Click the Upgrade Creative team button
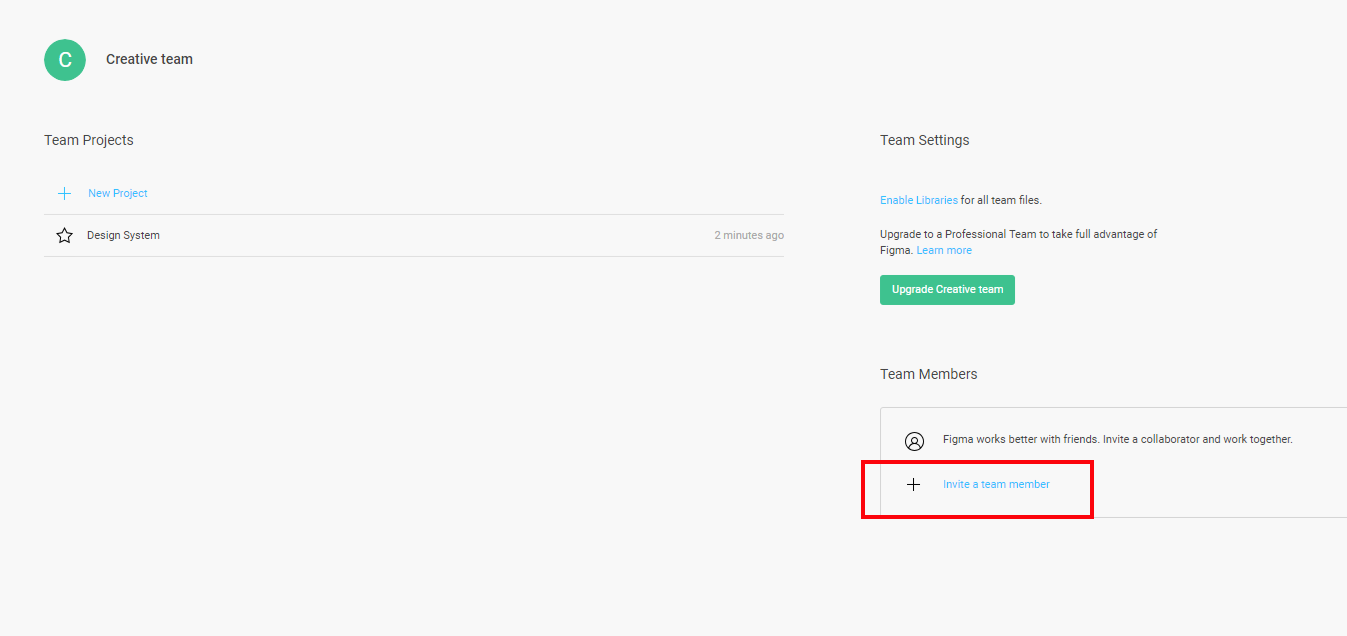 coord(947,290)
